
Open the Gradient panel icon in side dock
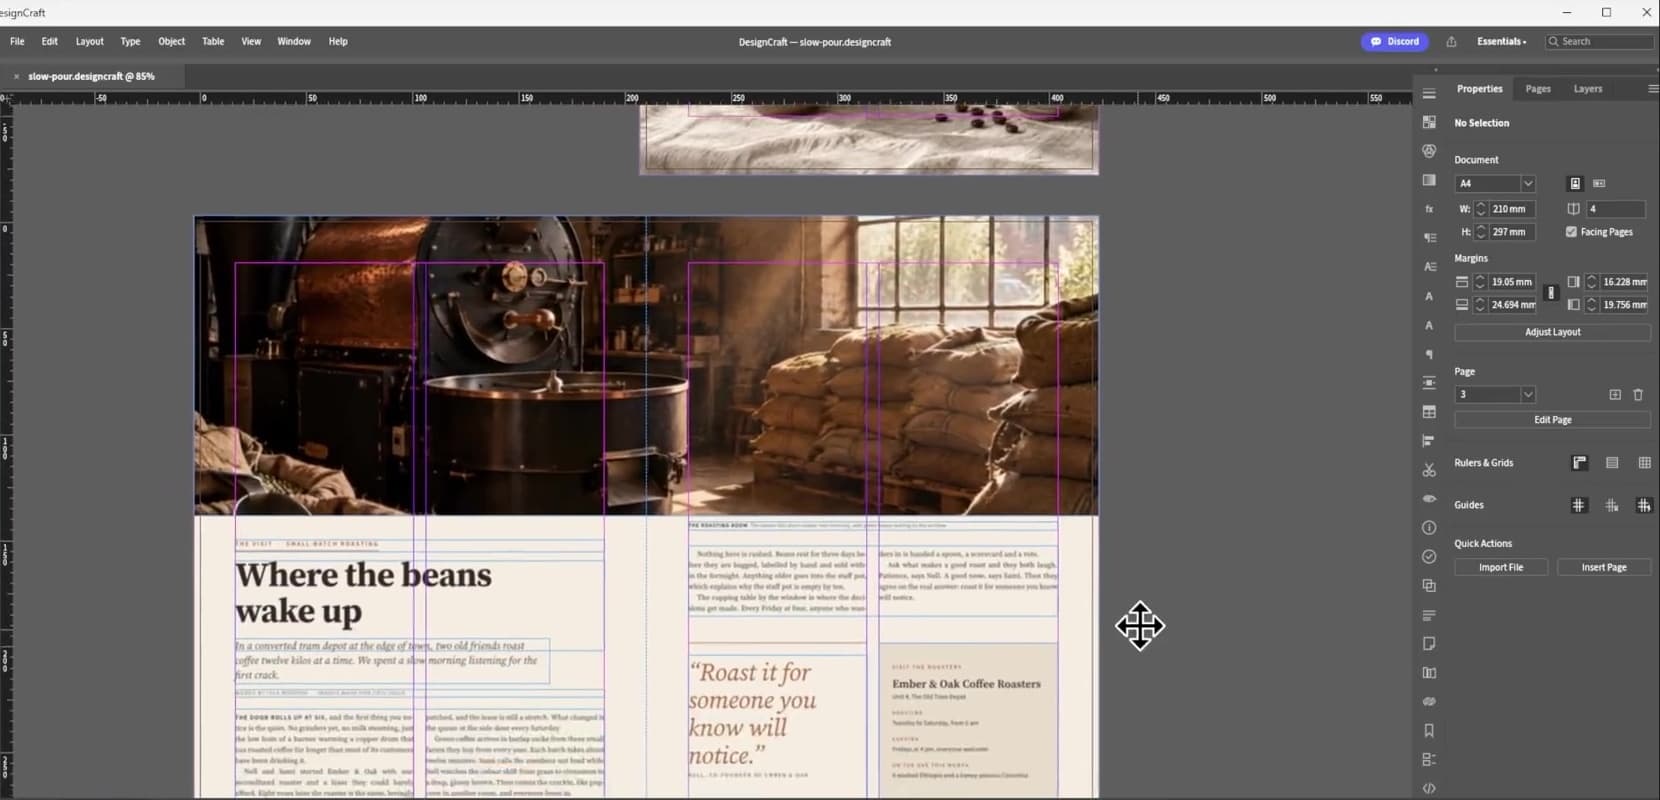[1429, 180]
